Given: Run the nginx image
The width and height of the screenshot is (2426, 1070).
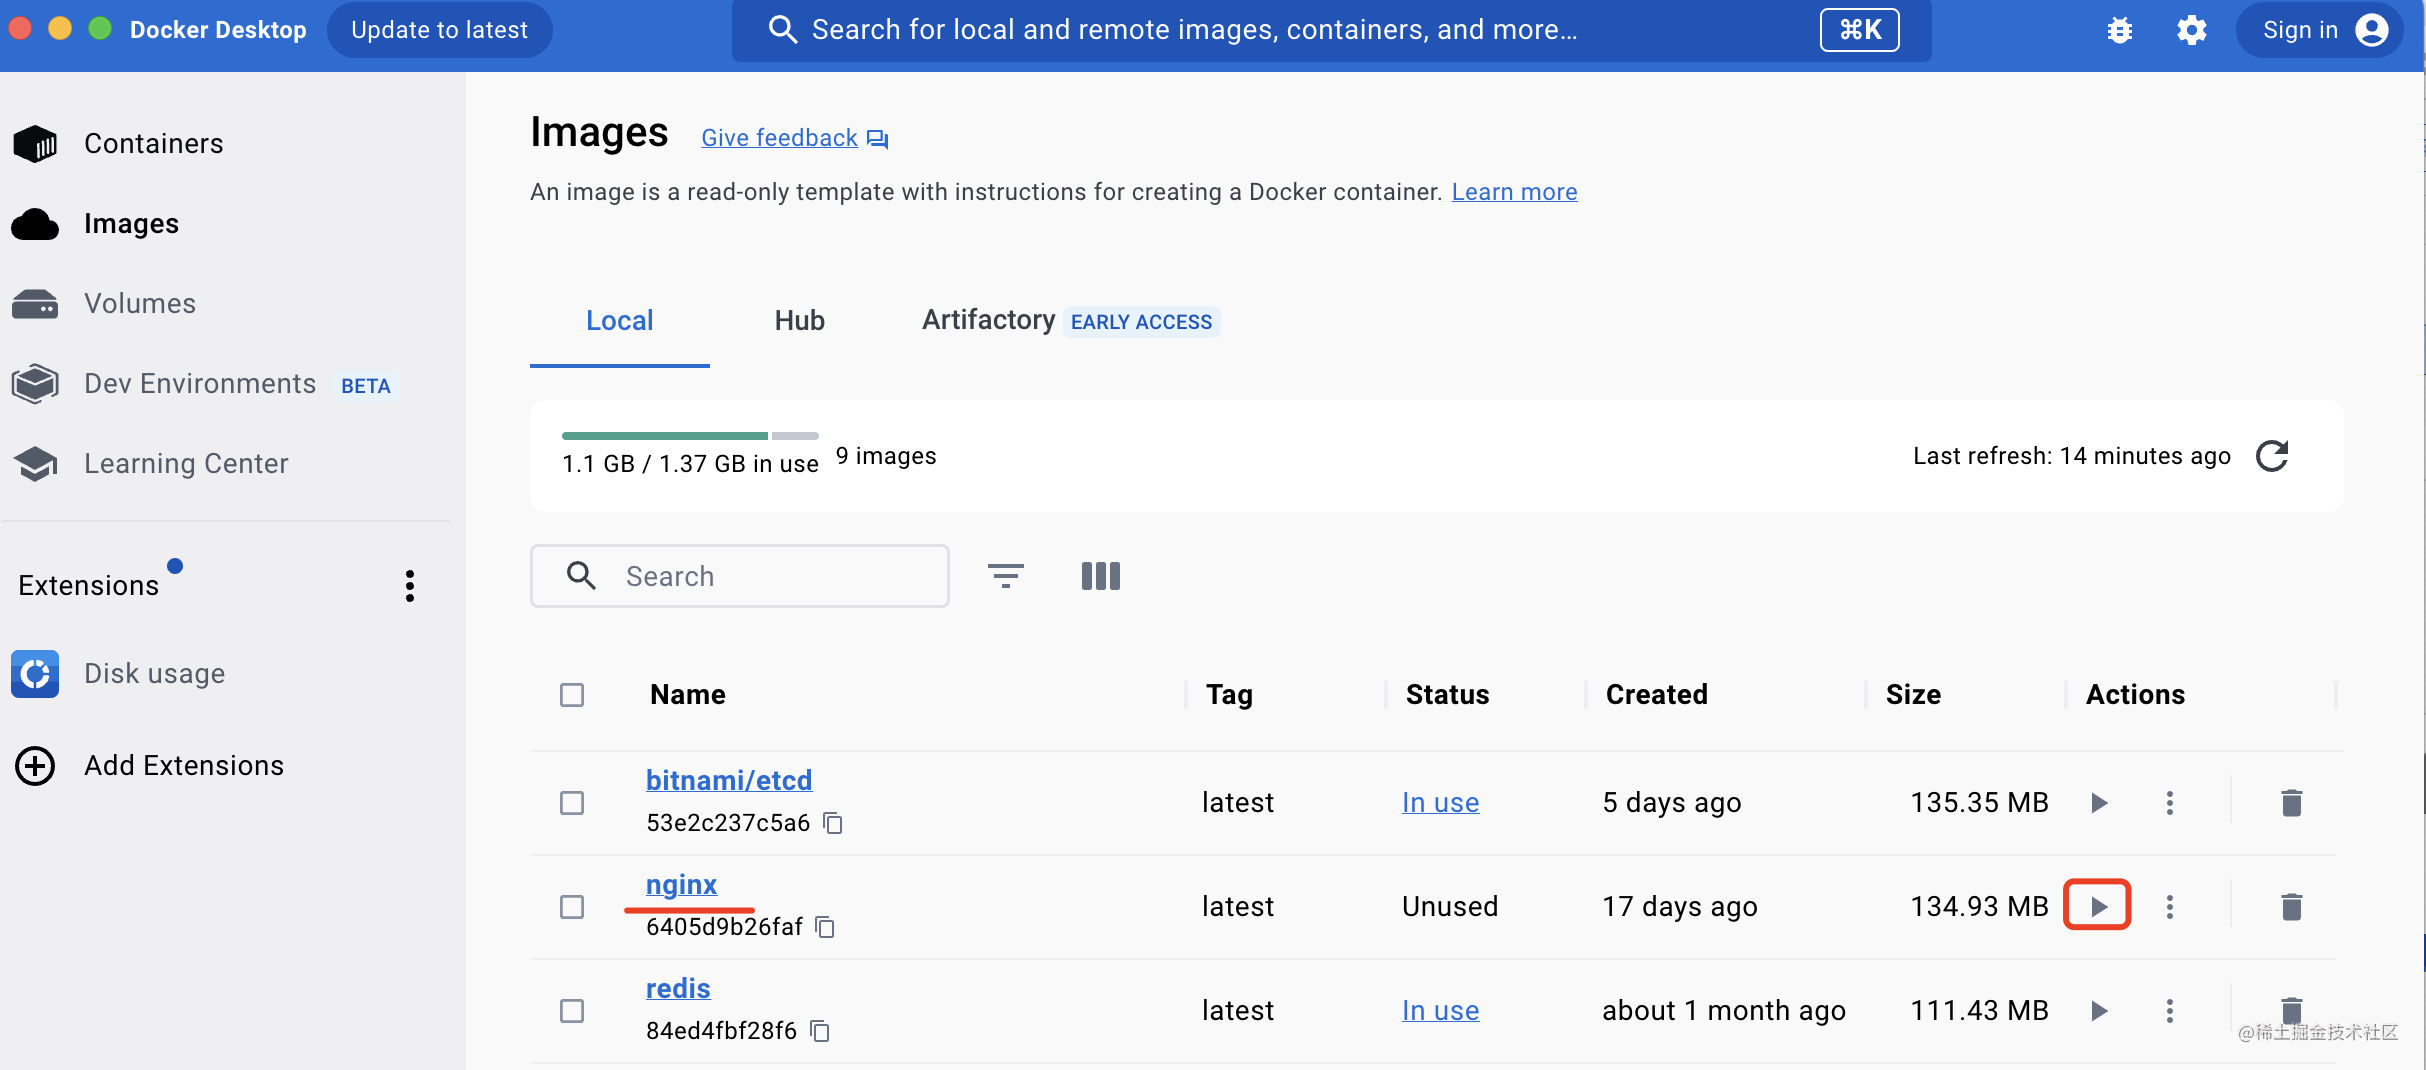Looking at the screenshot, I should pos(2098,906).
